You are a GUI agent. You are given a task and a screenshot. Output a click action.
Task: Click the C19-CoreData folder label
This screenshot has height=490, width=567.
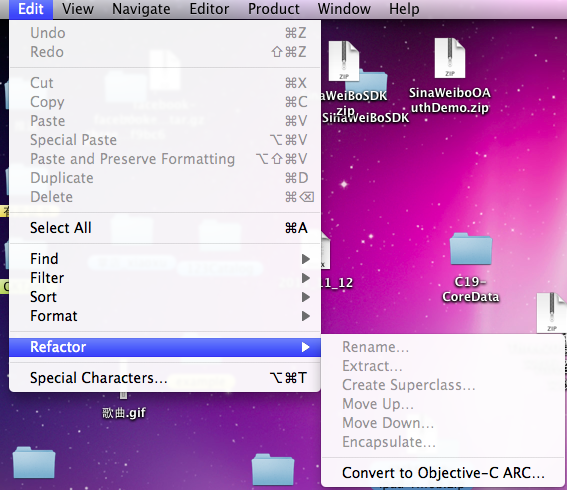470,289
